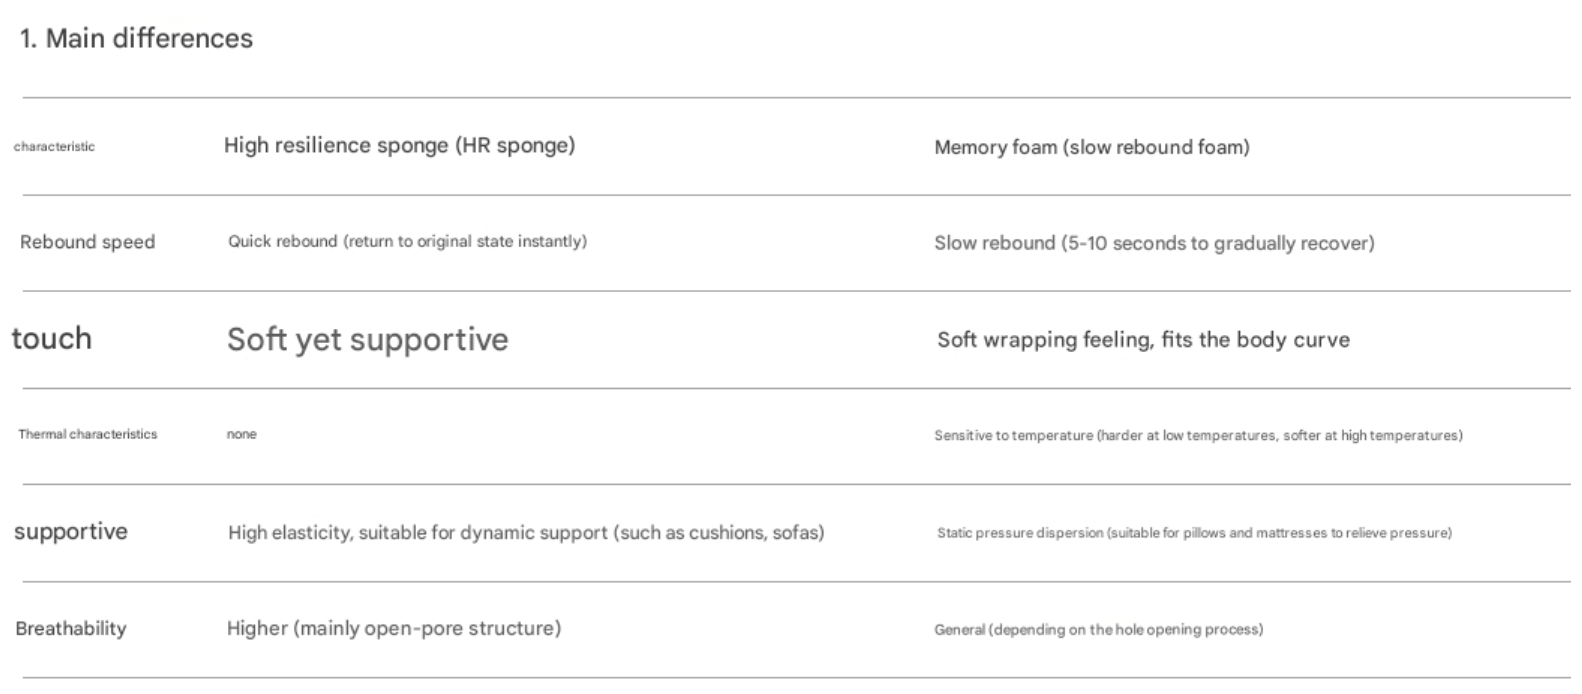Image resolution: width=1582 pixels, height=694 pixels.
Task: Click the 'Soft yet supportive' cell
Action: [x=367, y=340]
